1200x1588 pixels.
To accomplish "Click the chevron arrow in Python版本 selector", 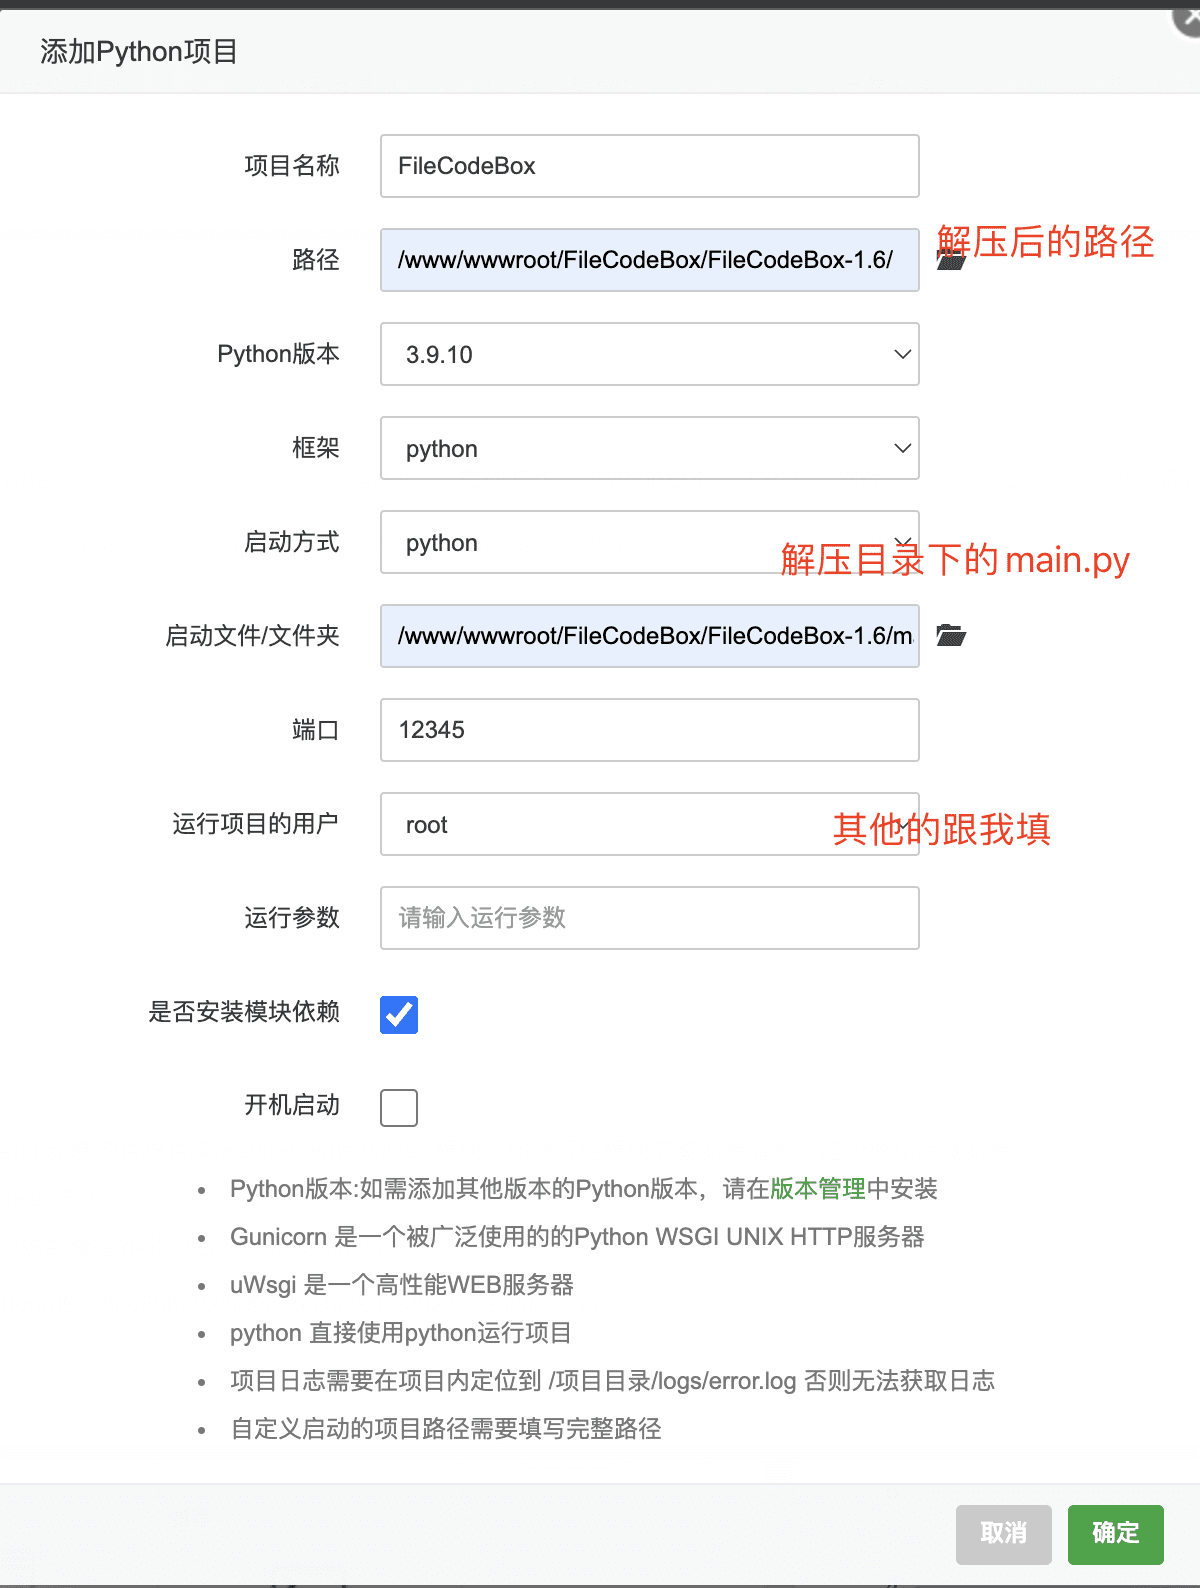I will coord(902,354).
